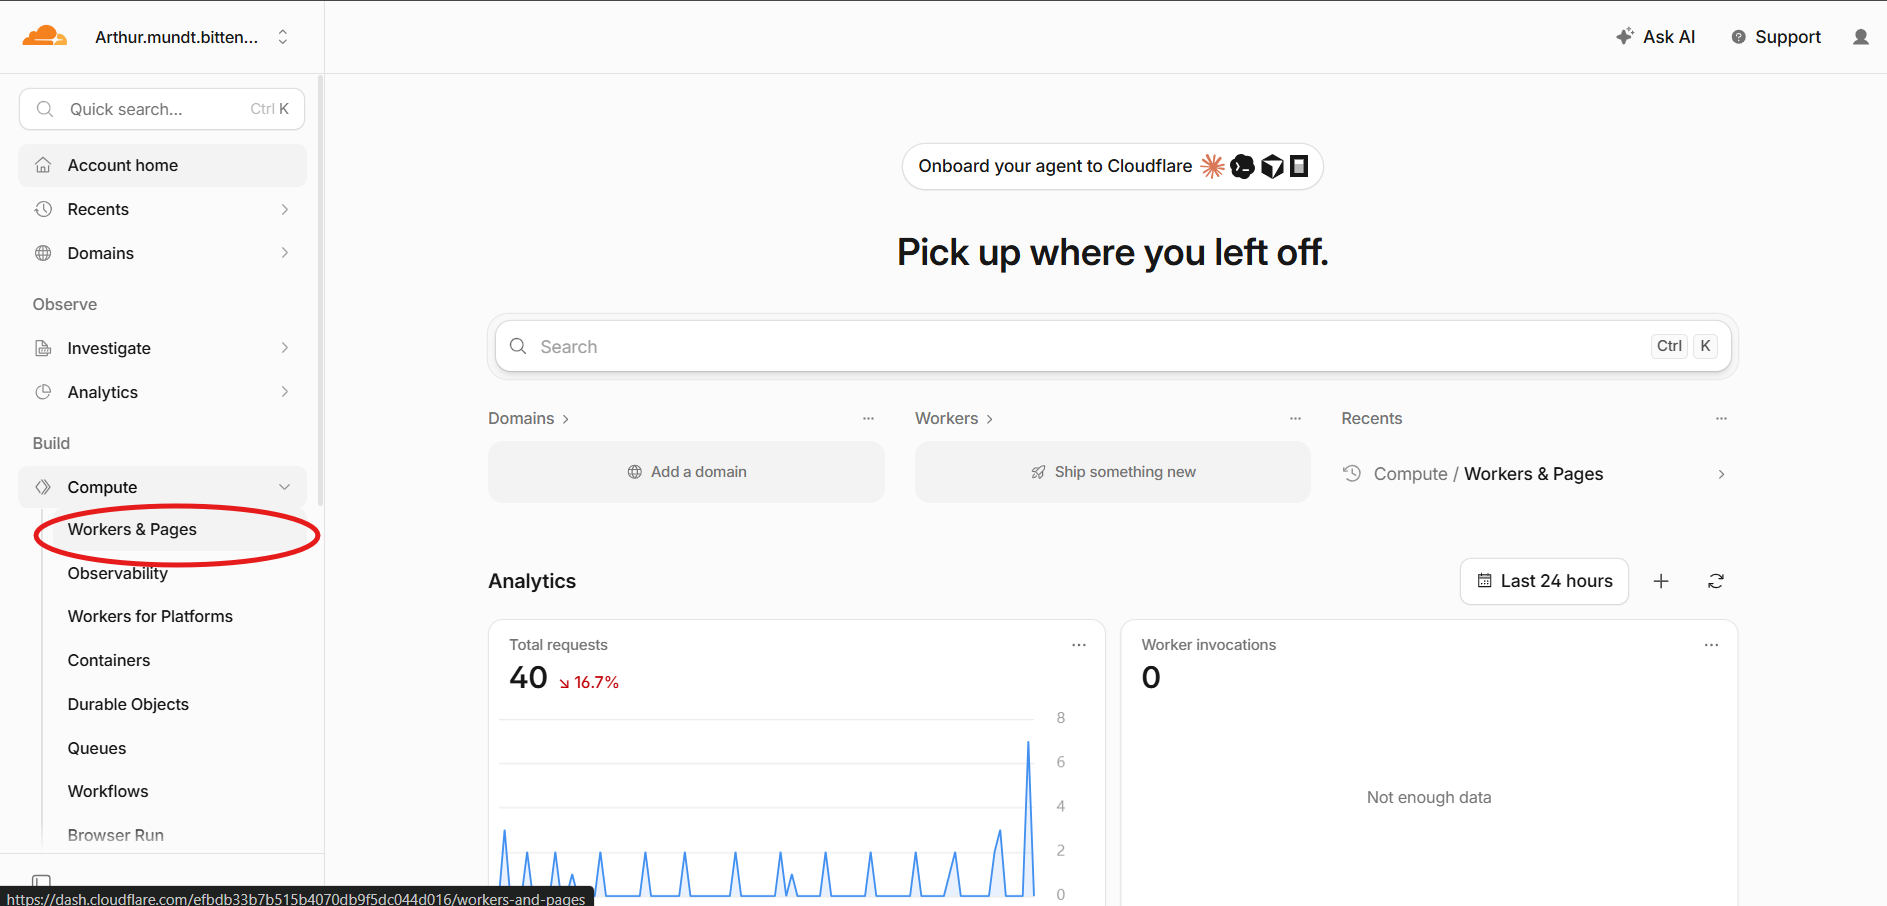
Task: Open recent Compute / Workers & Pages
Action: [1535, 474]
